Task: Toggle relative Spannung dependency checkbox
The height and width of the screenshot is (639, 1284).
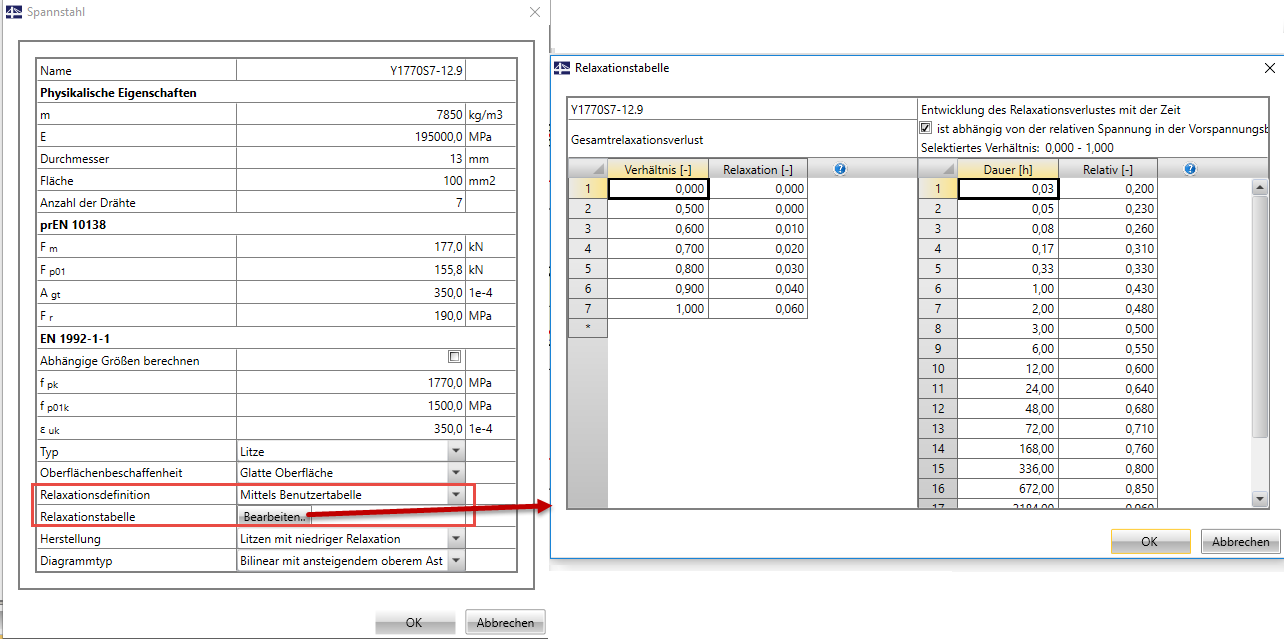Action: [x=926, y=128]
